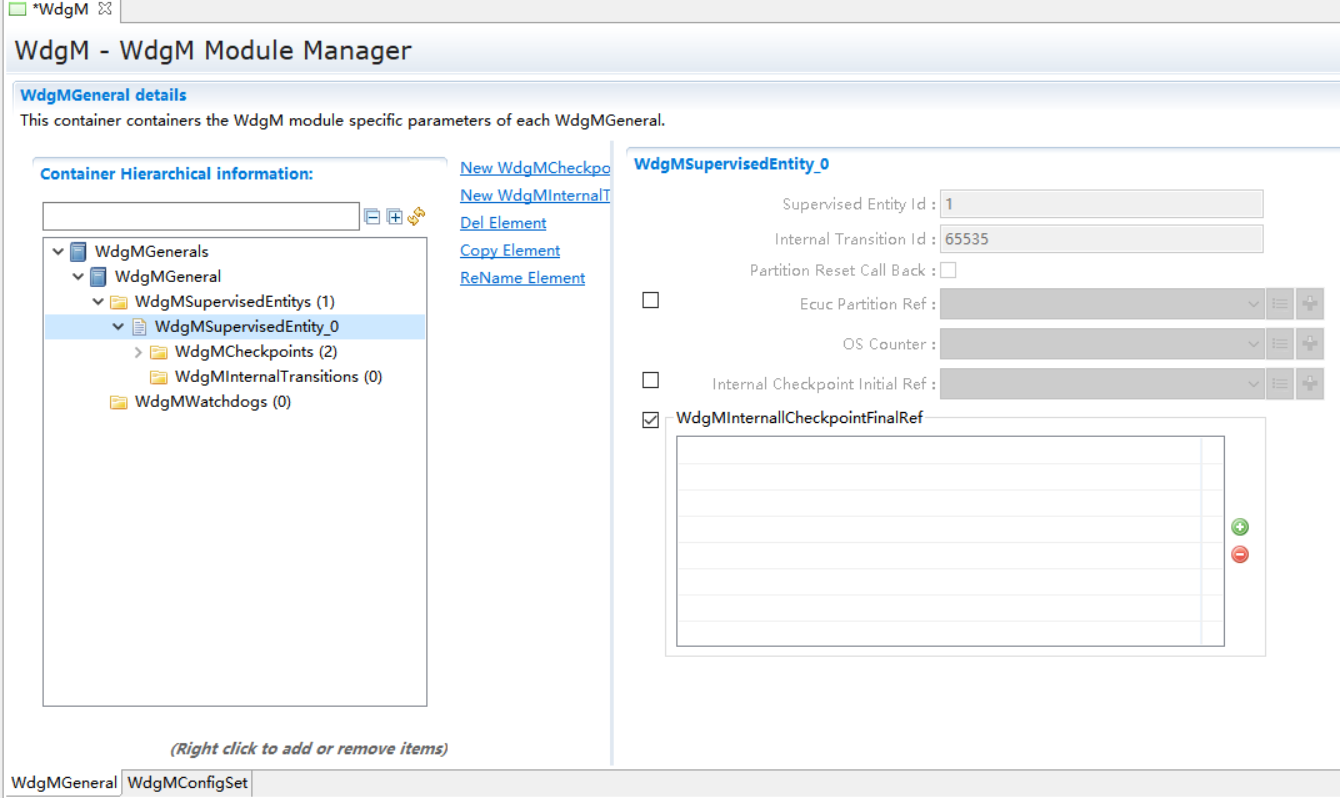Click the expand all tree icon
Image resolution: width=1340 pixels, height=798 pixels.
click(394, 217)
